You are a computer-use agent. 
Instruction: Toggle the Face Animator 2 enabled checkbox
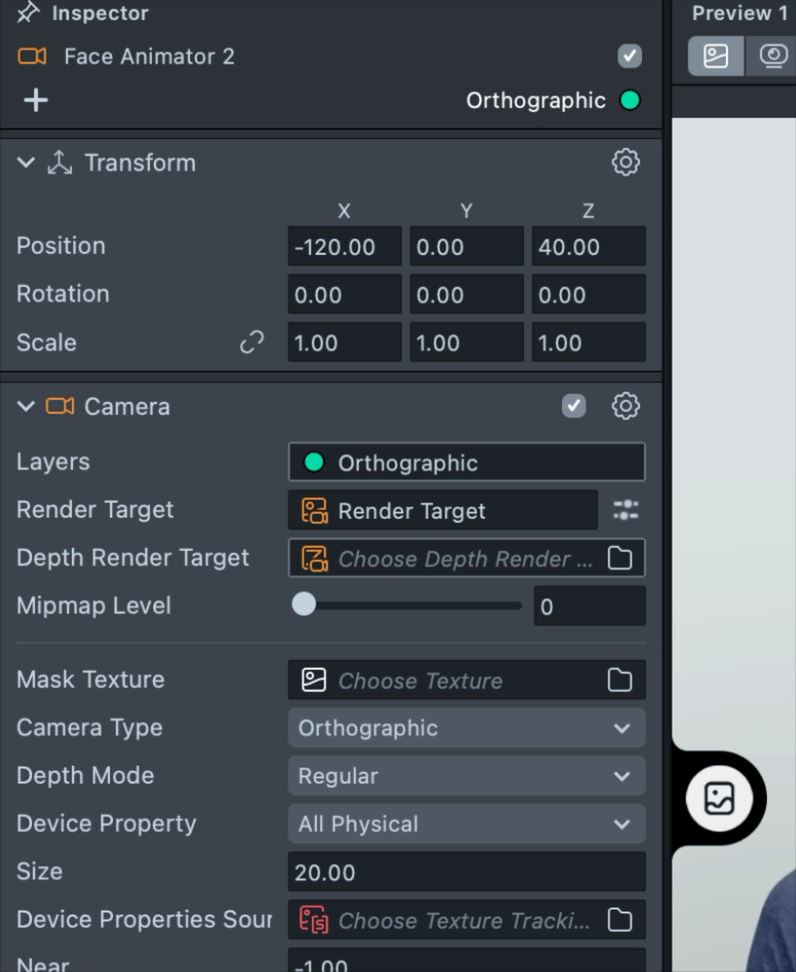click(x=629, y=56)
